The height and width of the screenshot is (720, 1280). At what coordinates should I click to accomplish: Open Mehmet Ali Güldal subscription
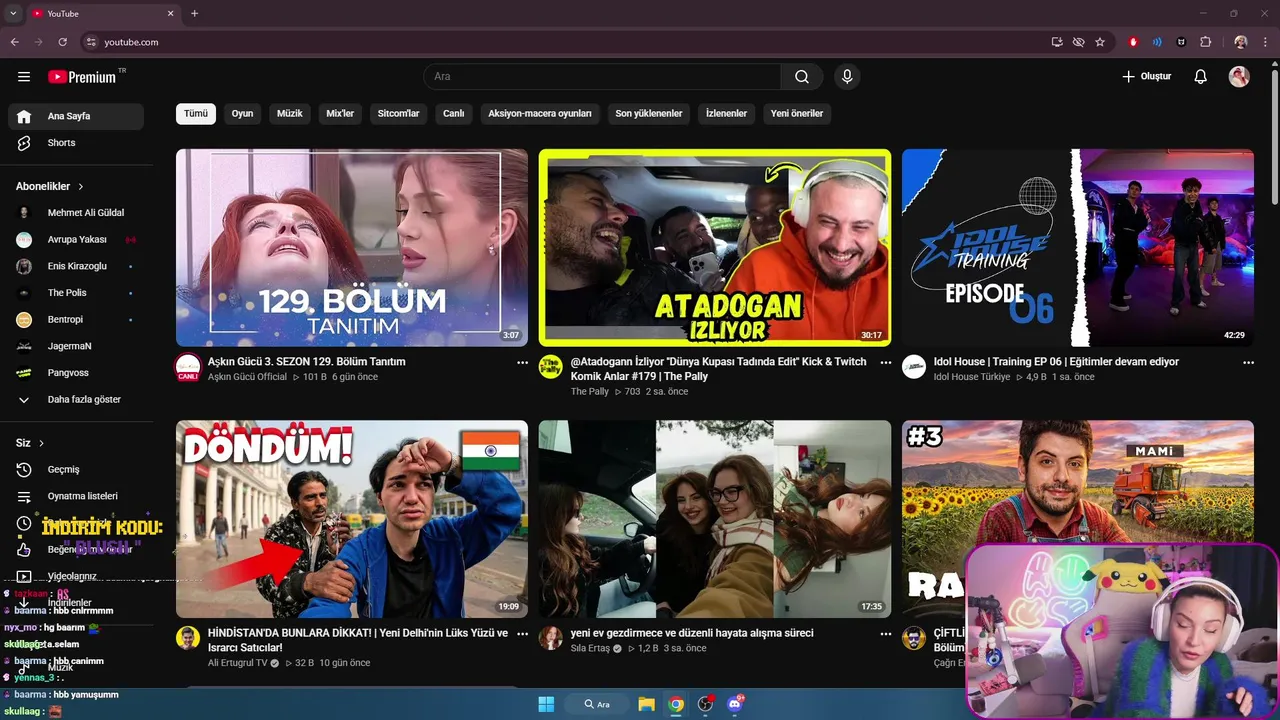click(x=76, y=213)
